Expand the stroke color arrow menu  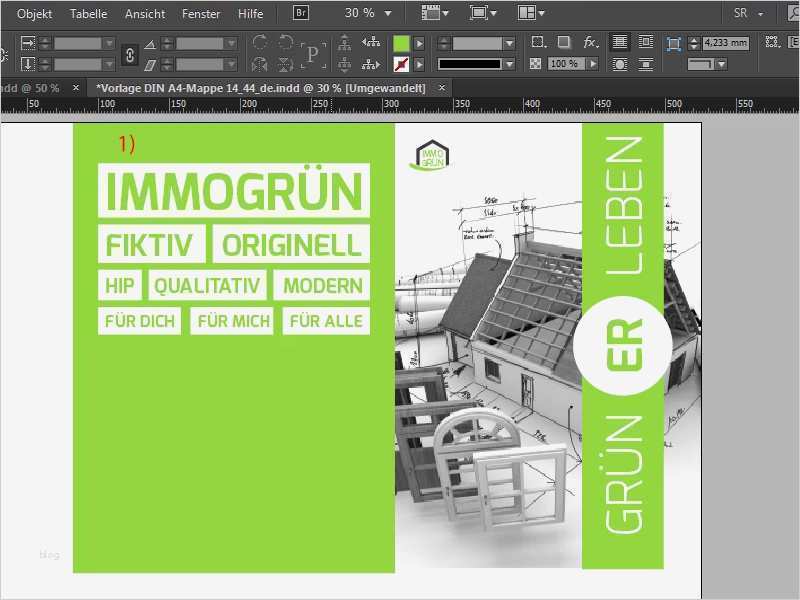(419, 64)
